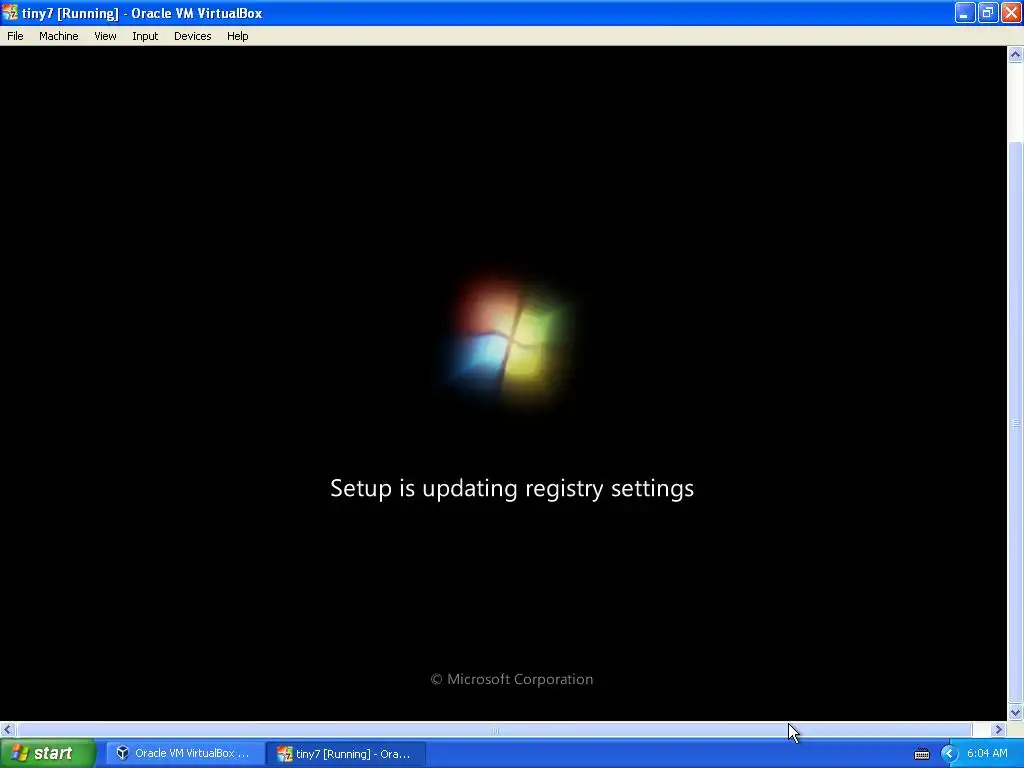Click the 6:04 AM clock
1024x768 pixels.
(987, 754)
